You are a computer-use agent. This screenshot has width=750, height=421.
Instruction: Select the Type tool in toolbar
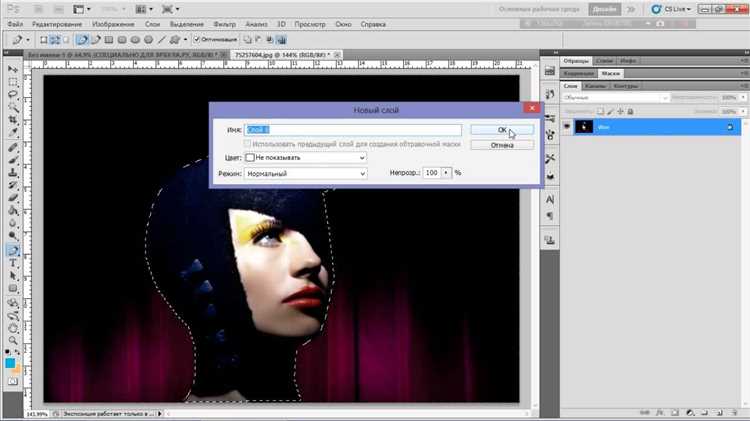[13, 263]
